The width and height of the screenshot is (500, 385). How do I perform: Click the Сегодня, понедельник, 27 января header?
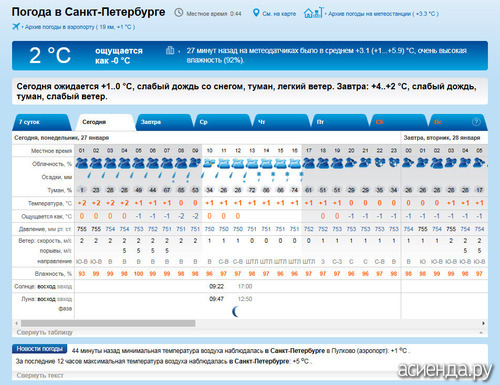62,138
